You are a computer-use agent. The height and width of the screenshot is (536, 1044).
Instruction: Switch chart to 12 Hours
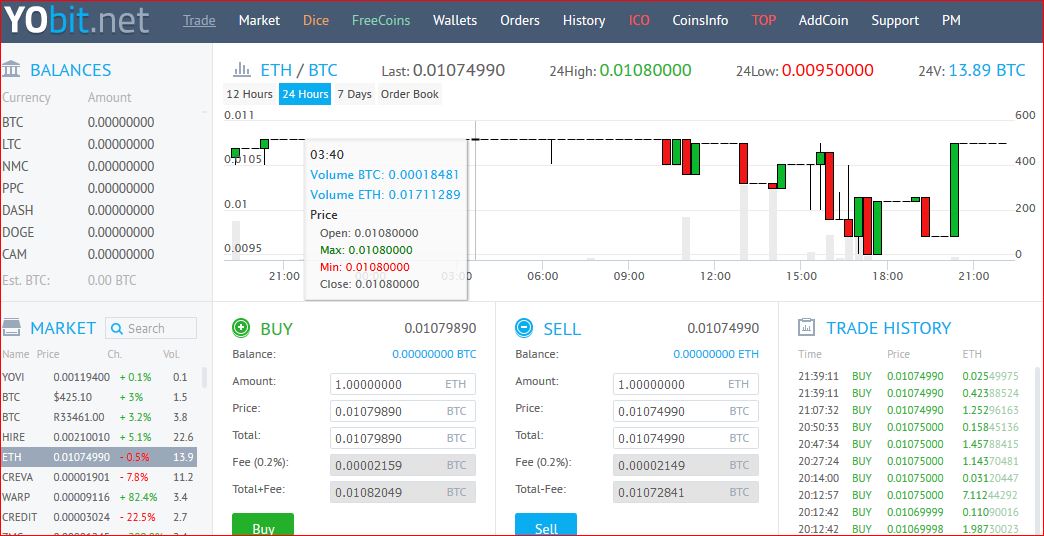(249, 94)
